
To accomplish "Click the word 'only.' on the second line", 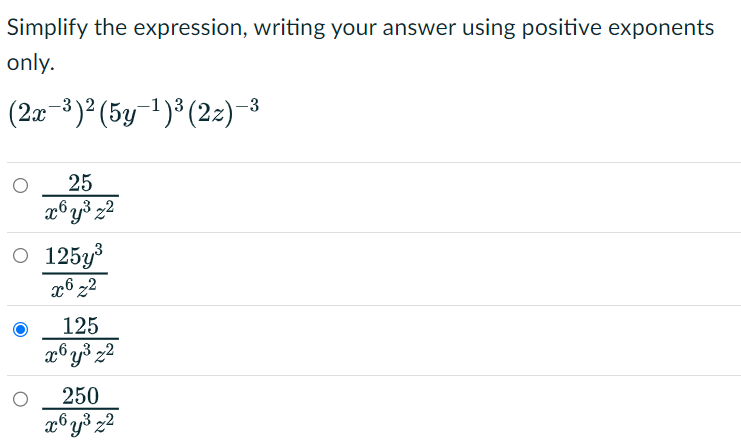I will click(31, 63).
